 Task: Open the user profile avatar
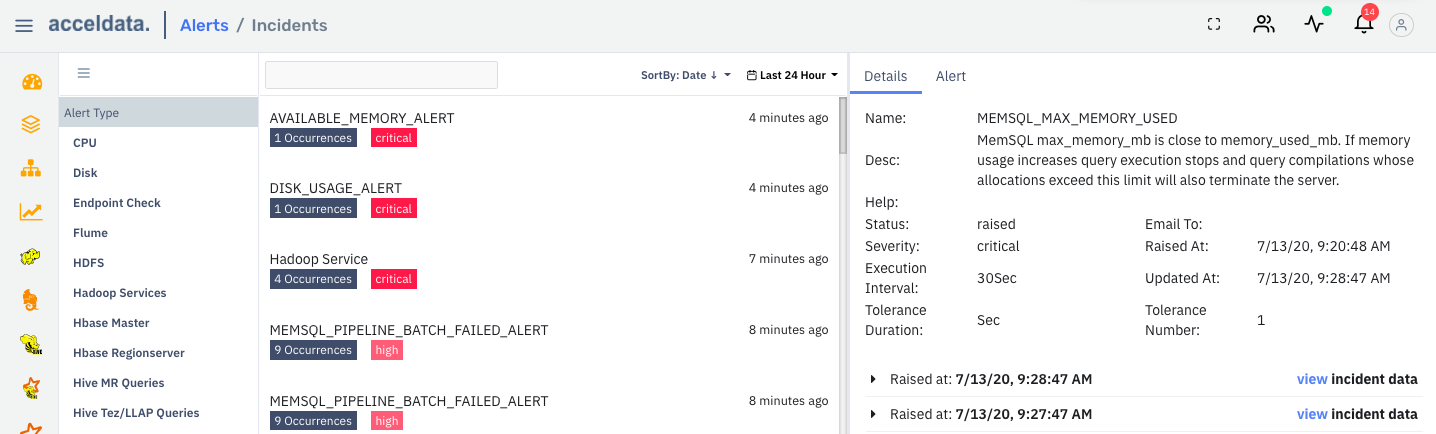[1402, 25]
